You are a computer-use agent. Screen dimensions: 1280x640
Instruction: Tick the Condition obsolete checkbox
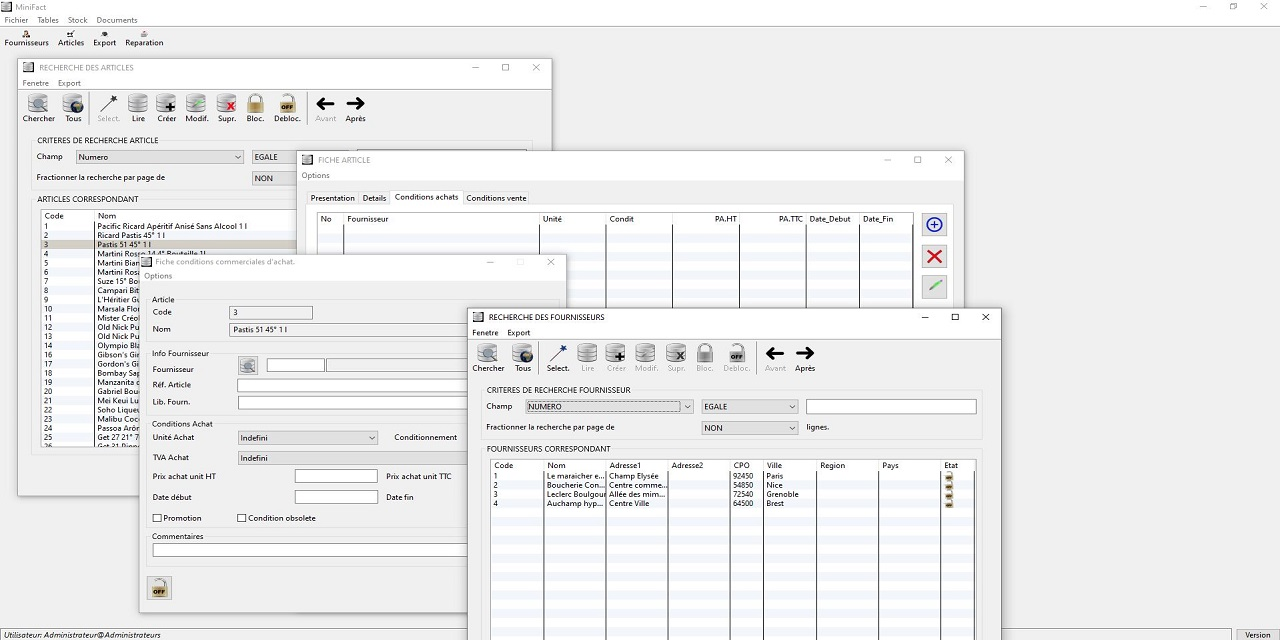(x=241, y=518)
